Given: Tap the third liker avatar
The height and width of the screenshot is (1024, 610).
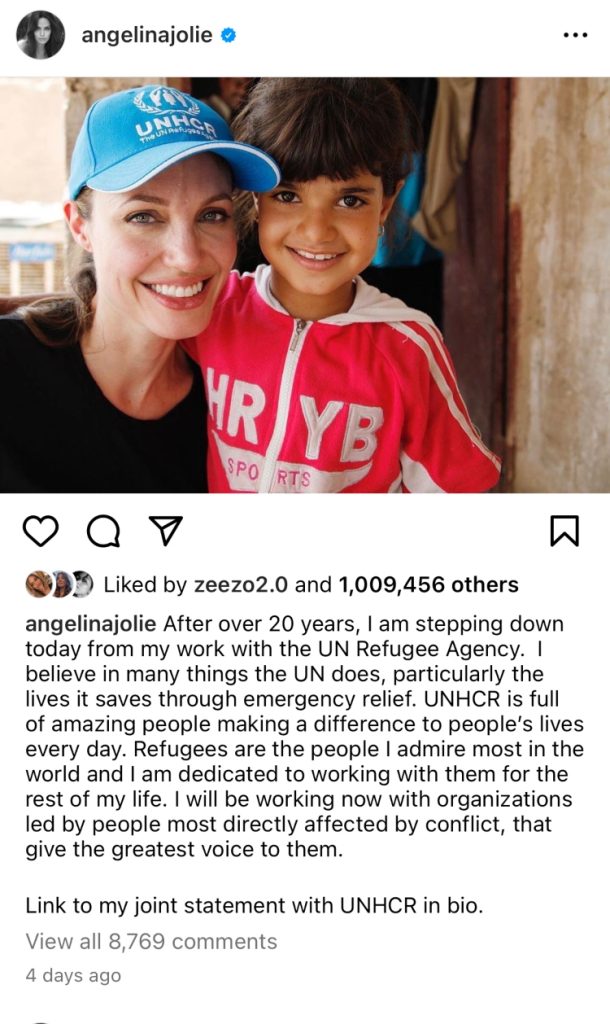Looking at the screenshot, I should click(x=81, y=584).
